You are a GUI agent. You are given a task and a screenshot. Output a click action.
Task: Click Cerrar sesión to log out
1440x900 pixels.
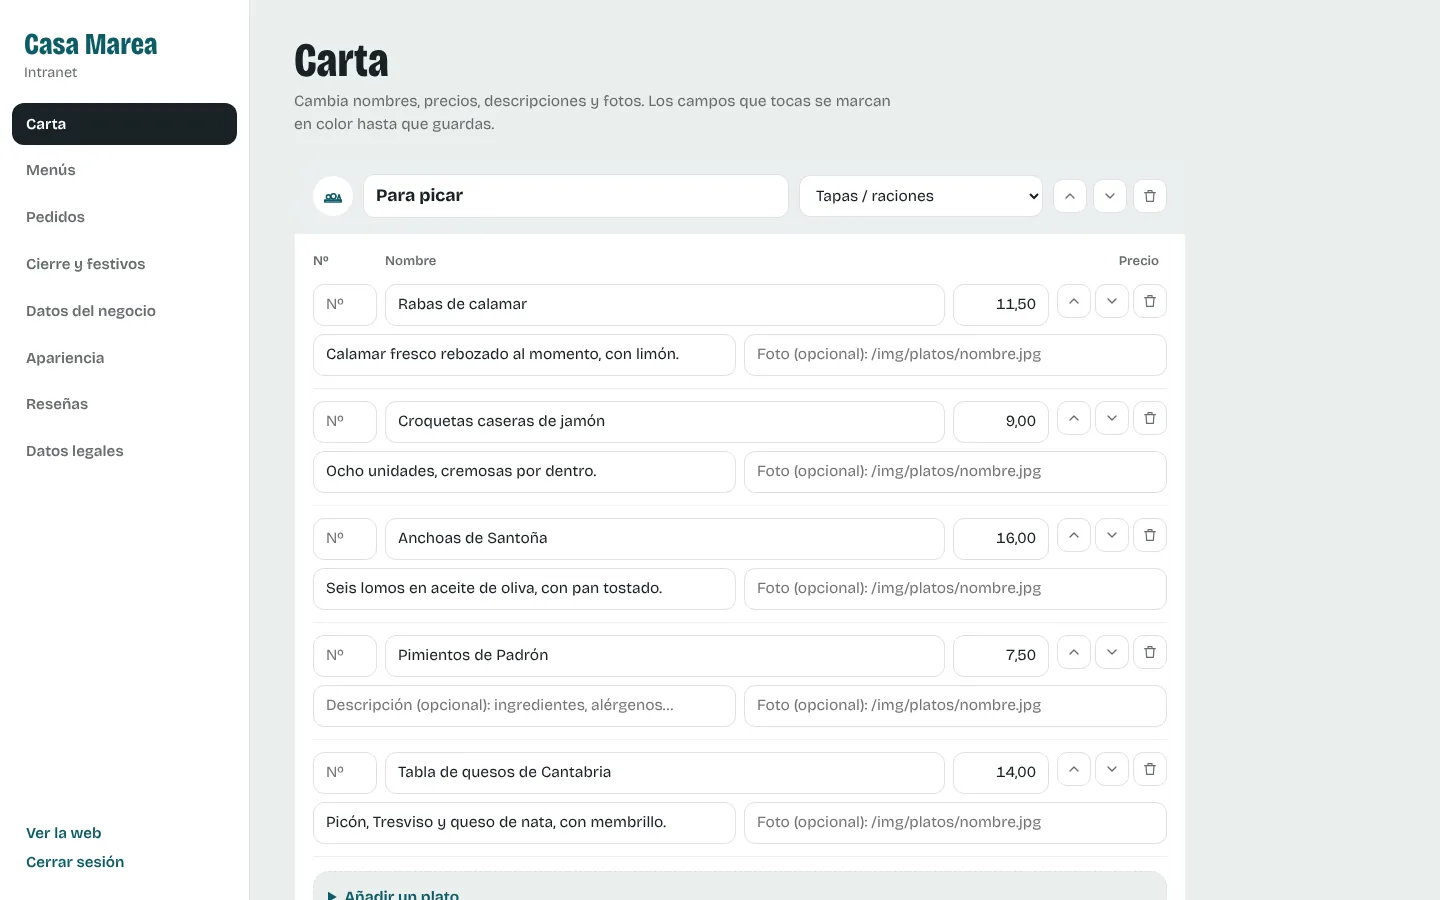(75, 862)
